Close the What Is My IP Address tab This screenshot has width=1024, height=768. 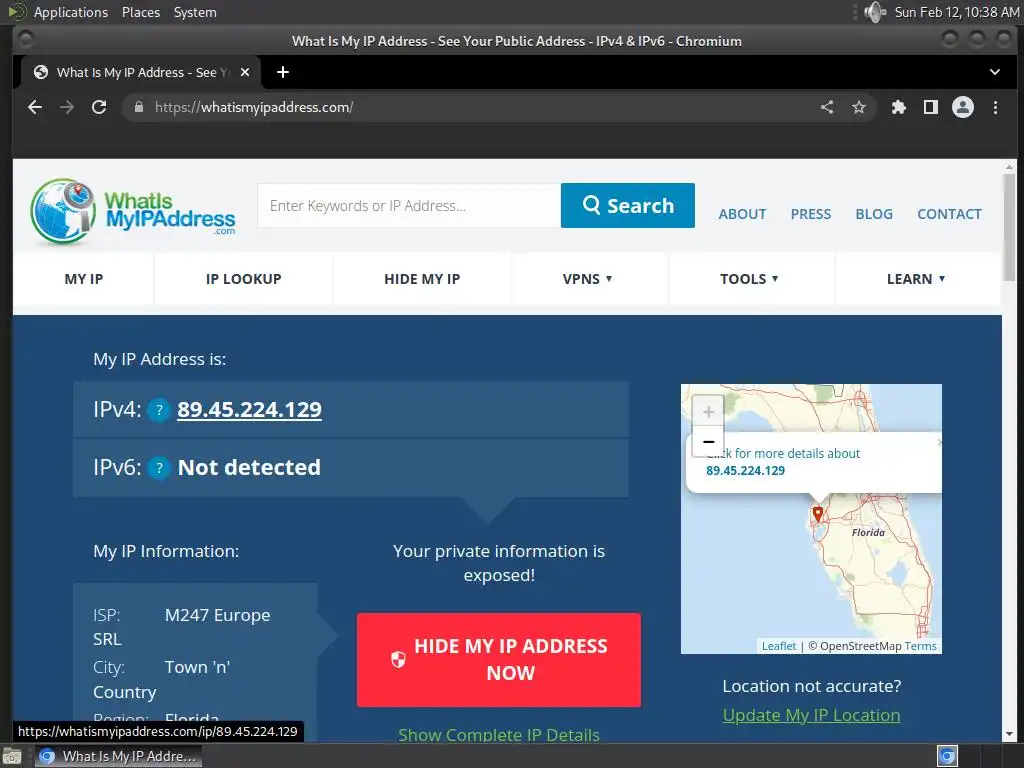245,72
